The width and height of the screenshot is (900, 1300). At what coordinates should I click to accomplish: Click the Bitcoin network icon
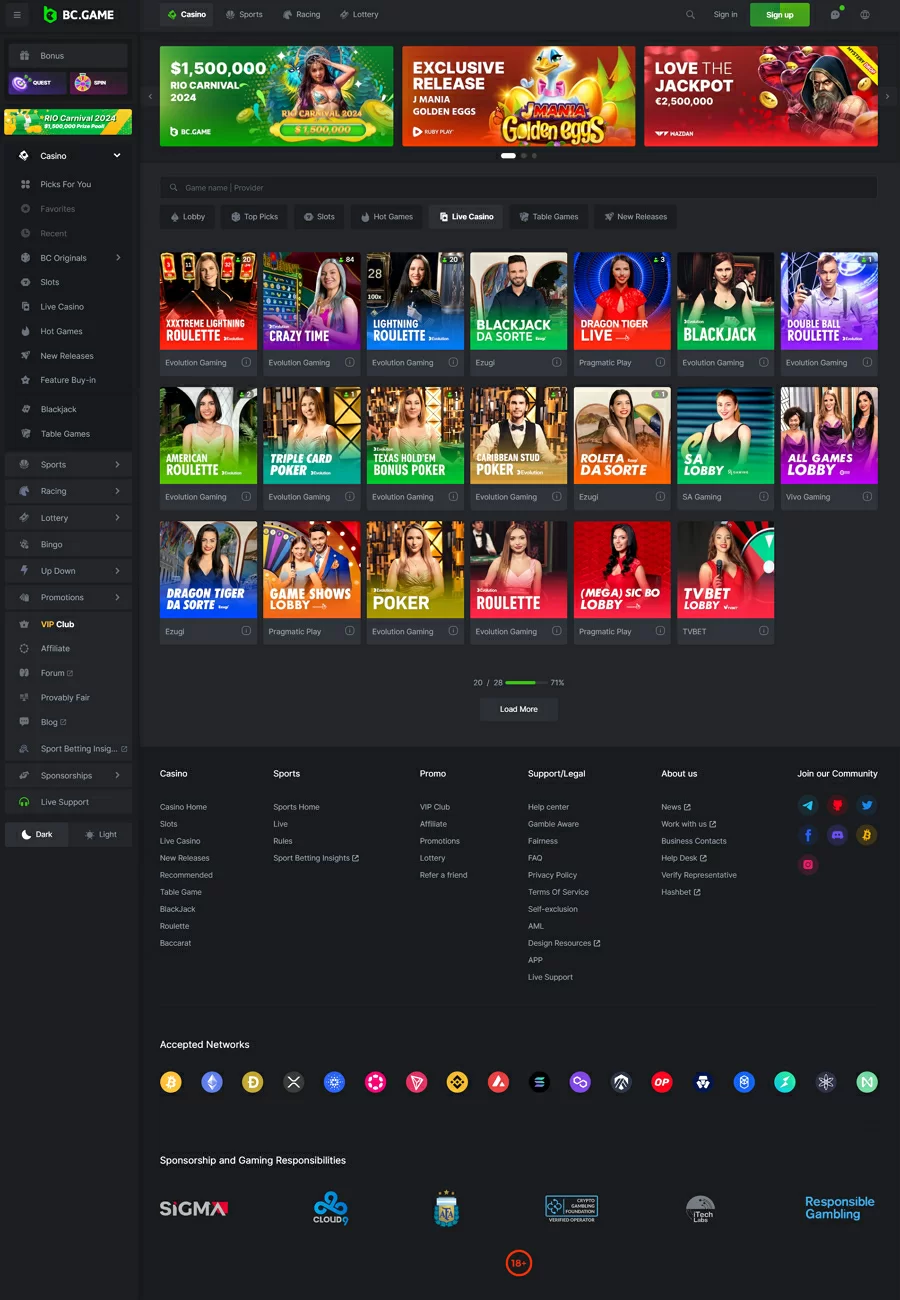171,1082
